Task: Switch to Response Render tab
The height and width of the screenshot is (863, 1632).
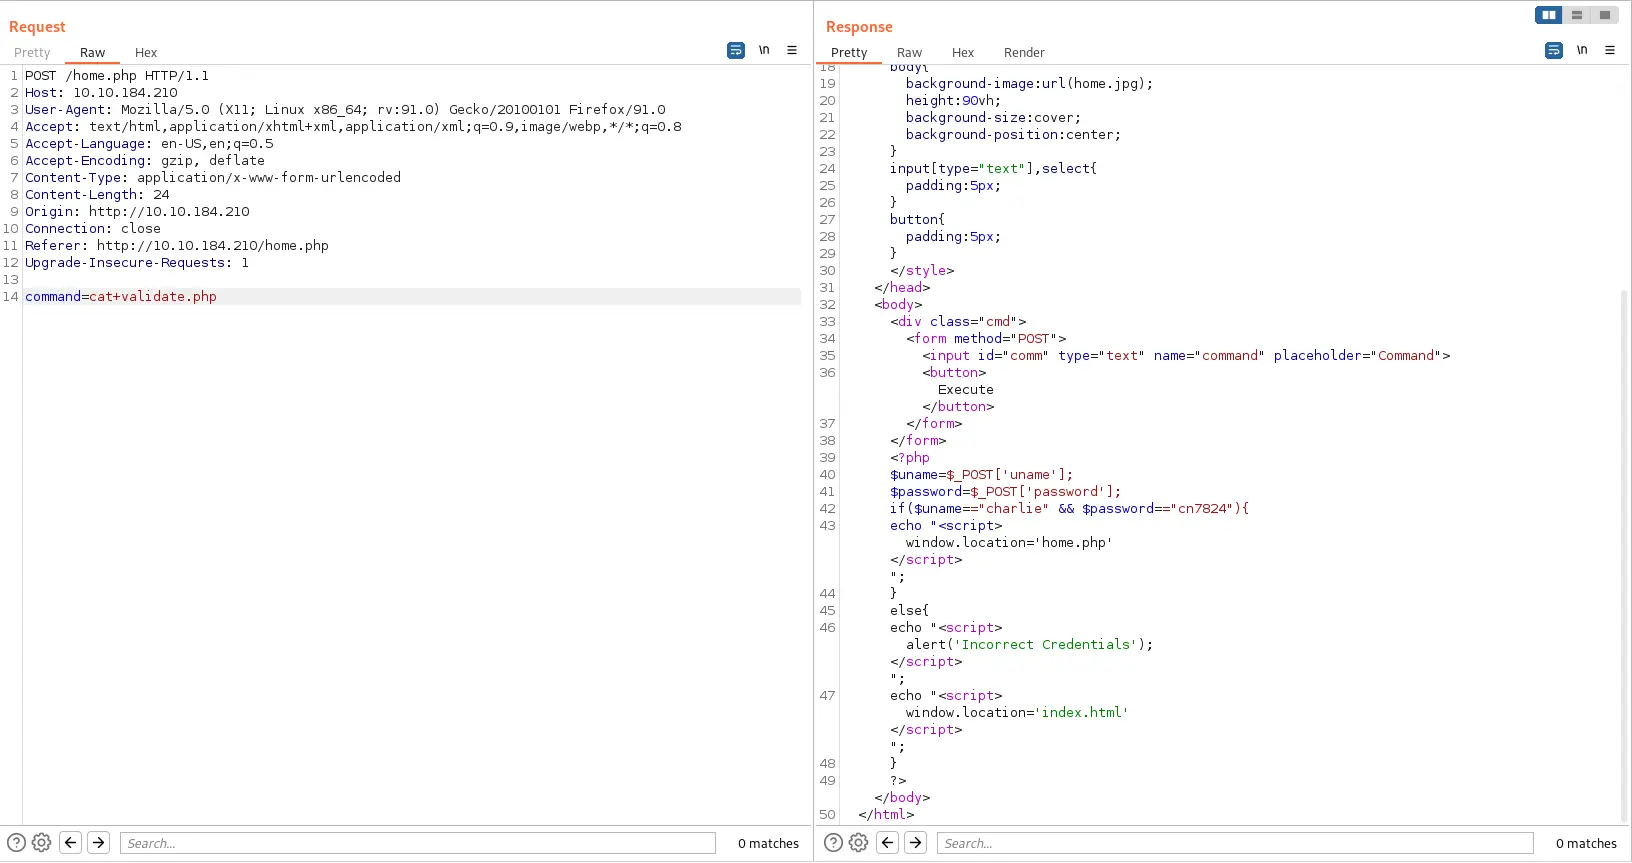Action: (1024, 53)
